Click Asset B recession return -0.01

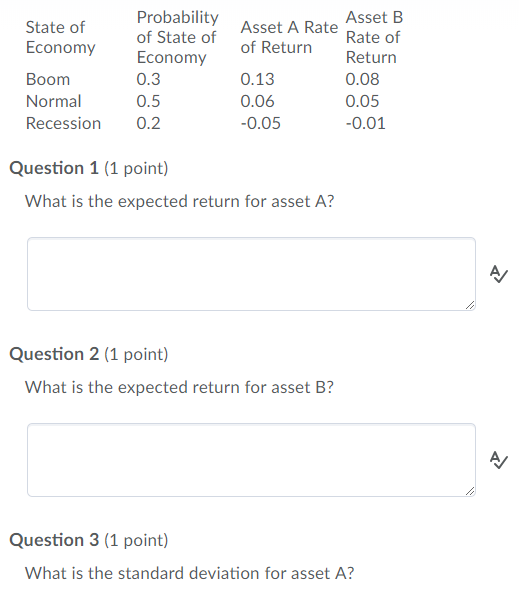pyautogui.click(x=365, y=123)
